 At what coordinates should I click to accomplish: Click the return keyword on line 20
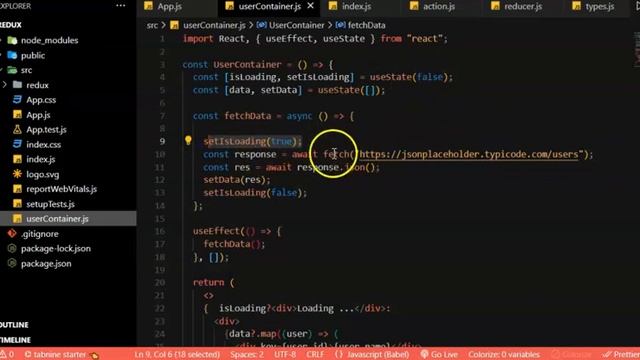(209, 282)
